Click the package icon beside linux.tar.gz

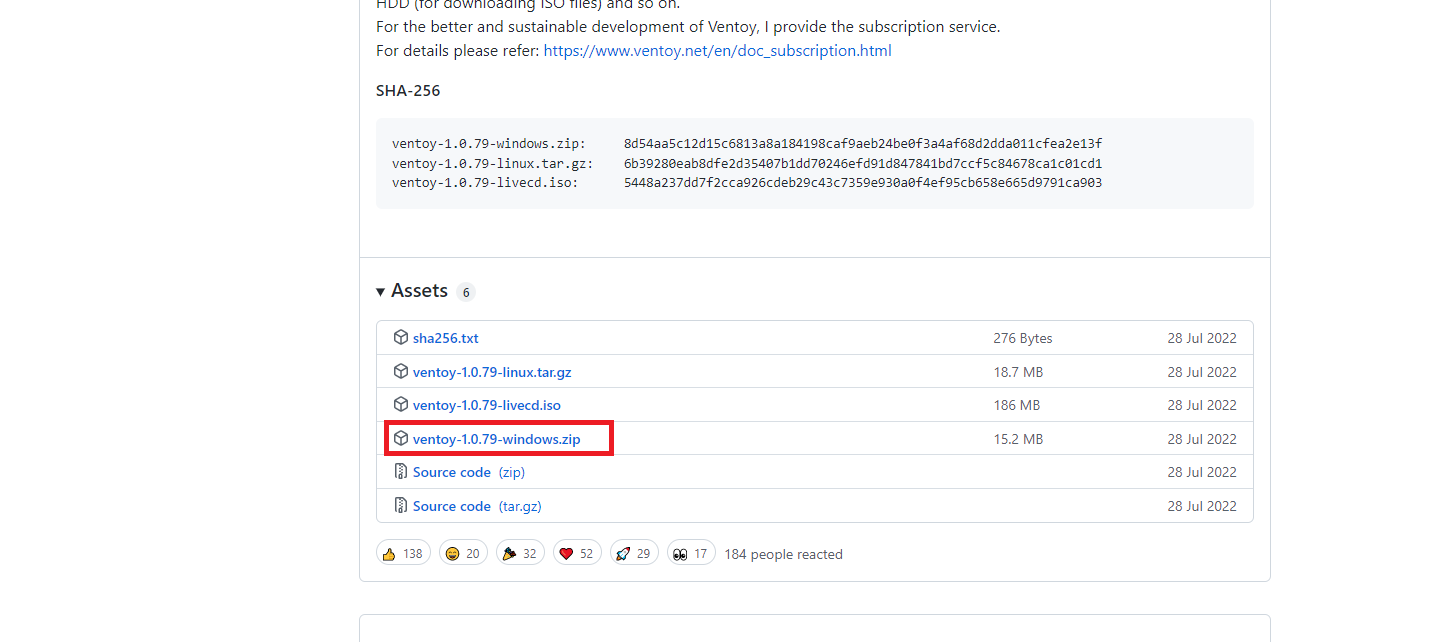coord(401,372)
